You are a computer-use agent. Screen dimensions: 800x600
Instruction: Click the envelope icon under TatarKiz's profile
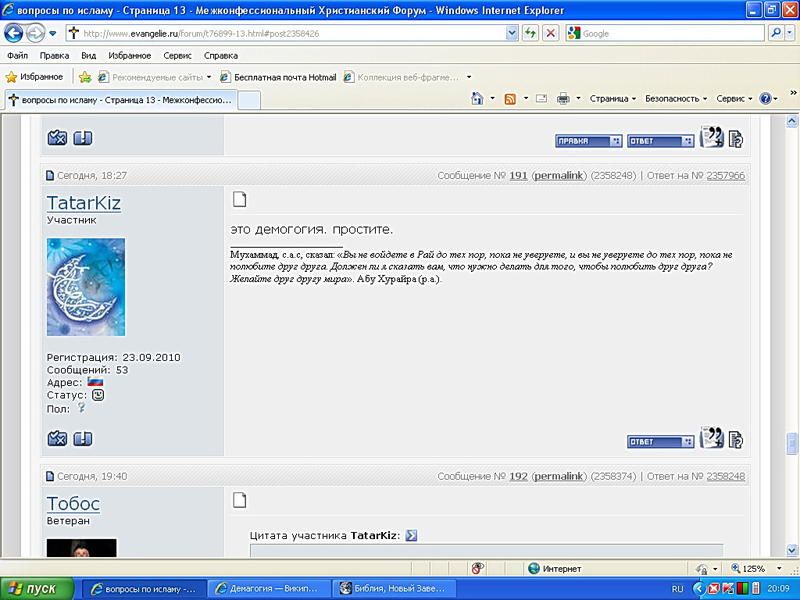click(58, 438)
